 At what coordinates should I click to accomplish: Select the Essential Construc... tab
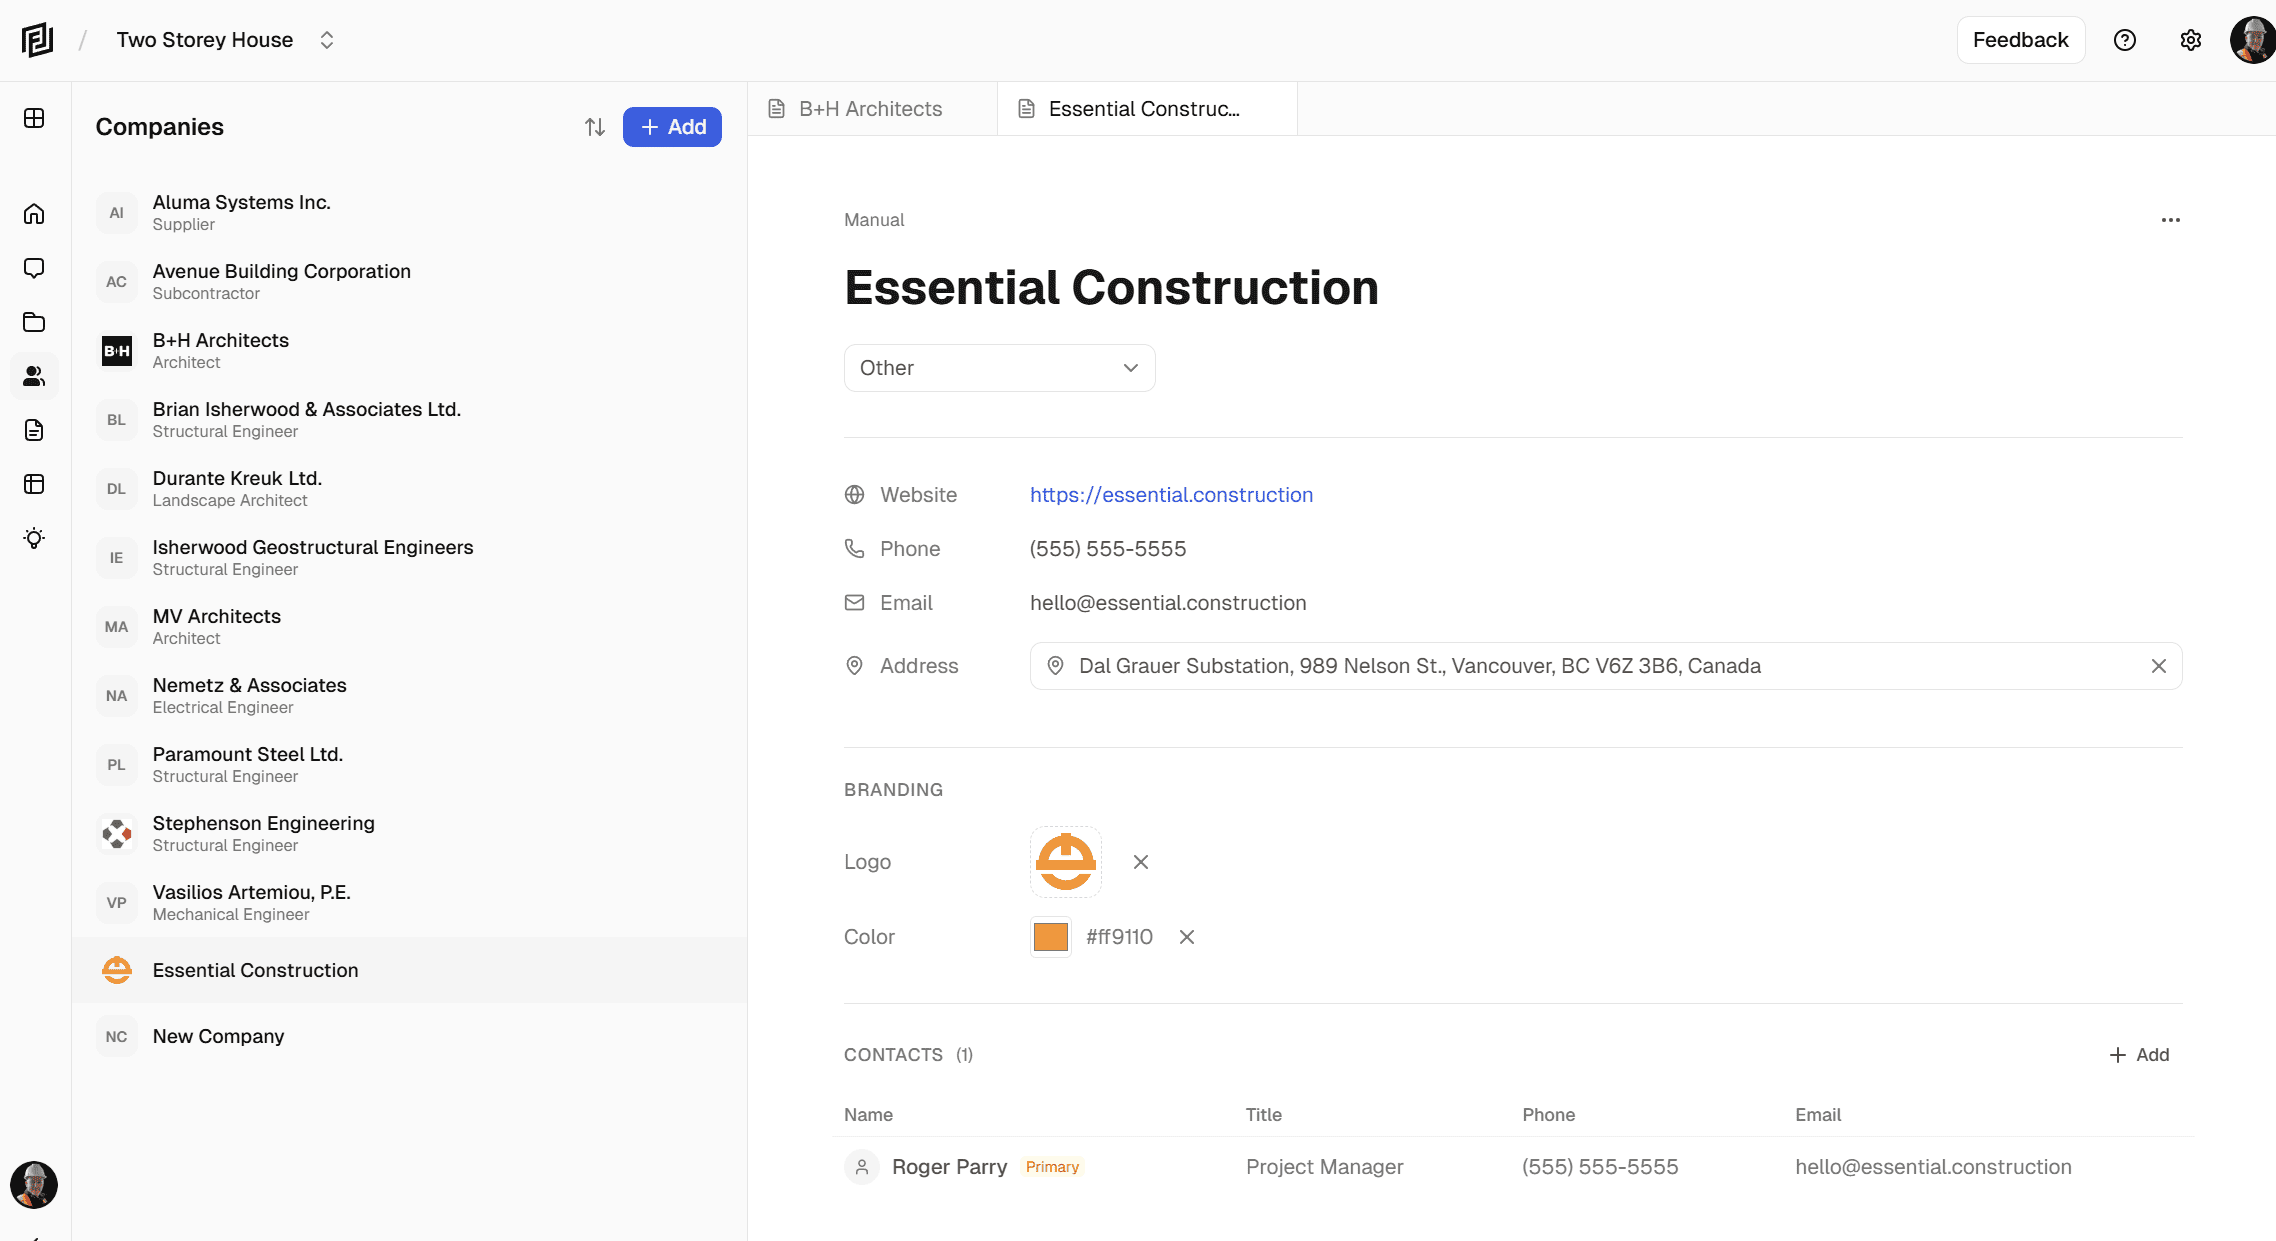(1144, 108)
